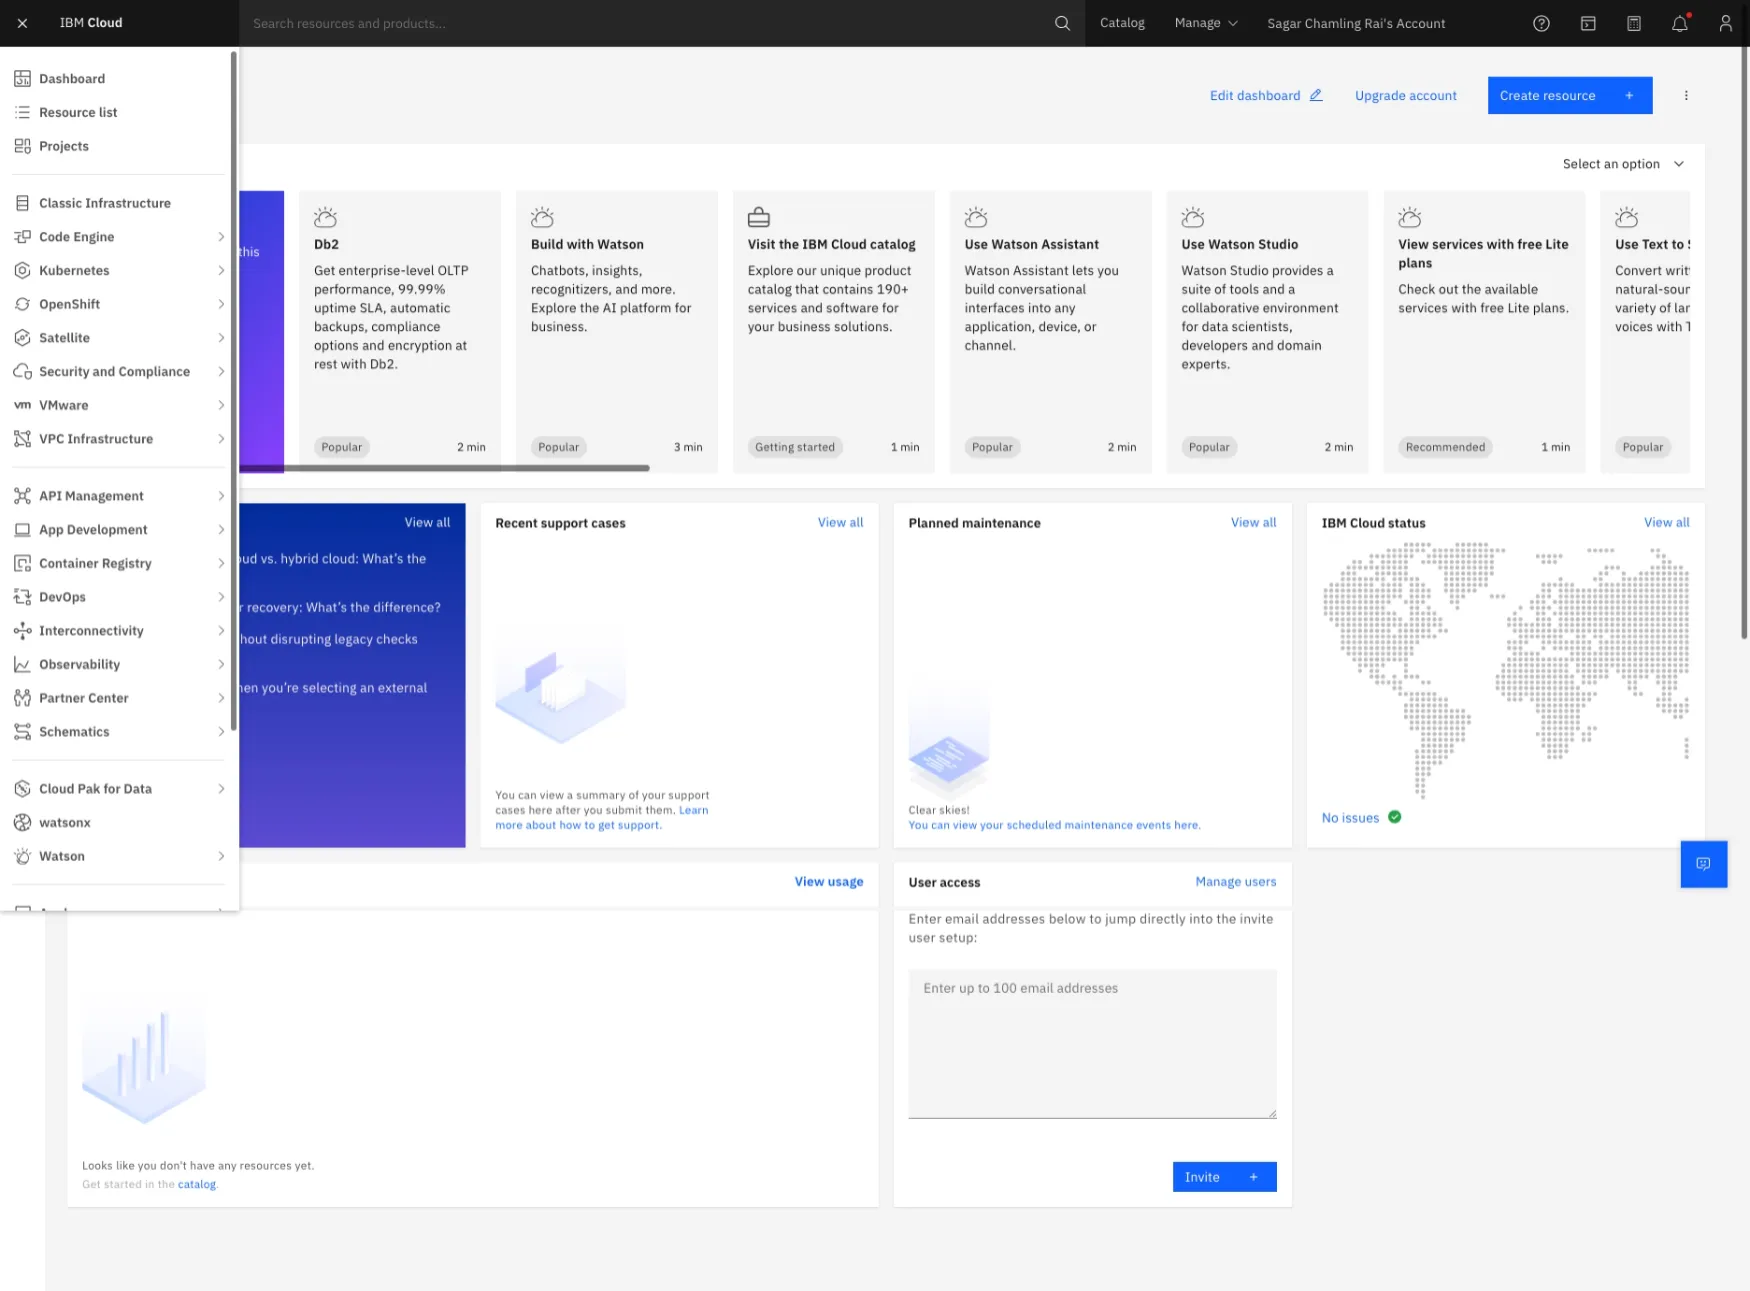This screenshot has width=1750, height=1291.
Task: Expand the OpenShift submenu chevron
Action: coord(221,304)
